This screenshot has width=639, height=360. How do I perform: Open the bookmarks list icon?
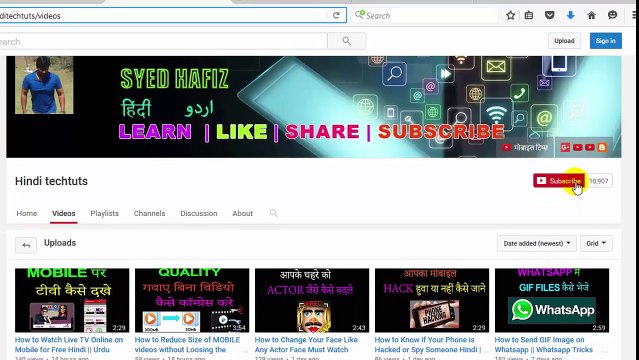(x=529, y=15)
